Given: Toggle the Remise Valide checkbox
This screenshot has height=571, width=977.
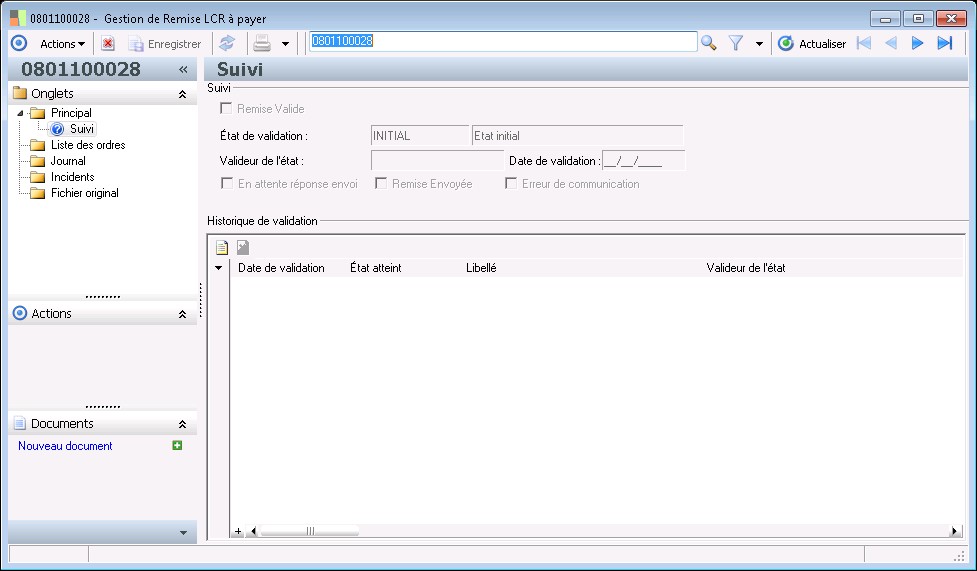Looking at the screenshot, I should coord(226,108).
